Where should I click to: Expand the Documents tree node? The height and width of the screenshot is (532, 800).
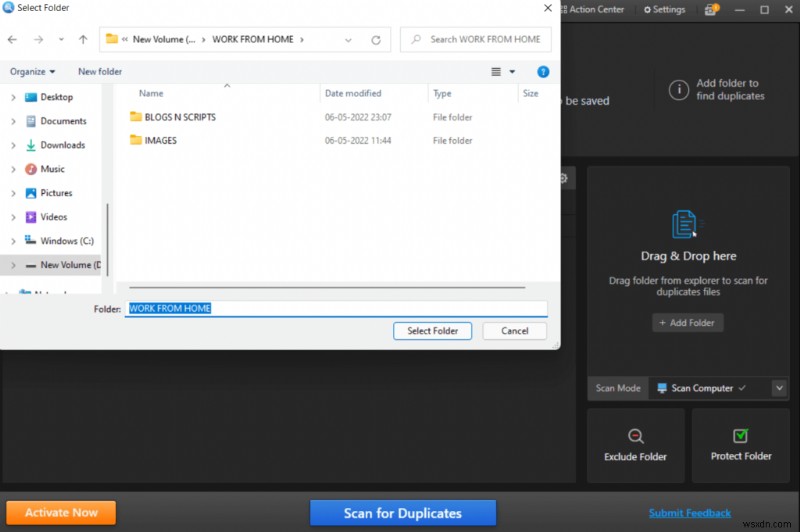(x=13, y=121)
